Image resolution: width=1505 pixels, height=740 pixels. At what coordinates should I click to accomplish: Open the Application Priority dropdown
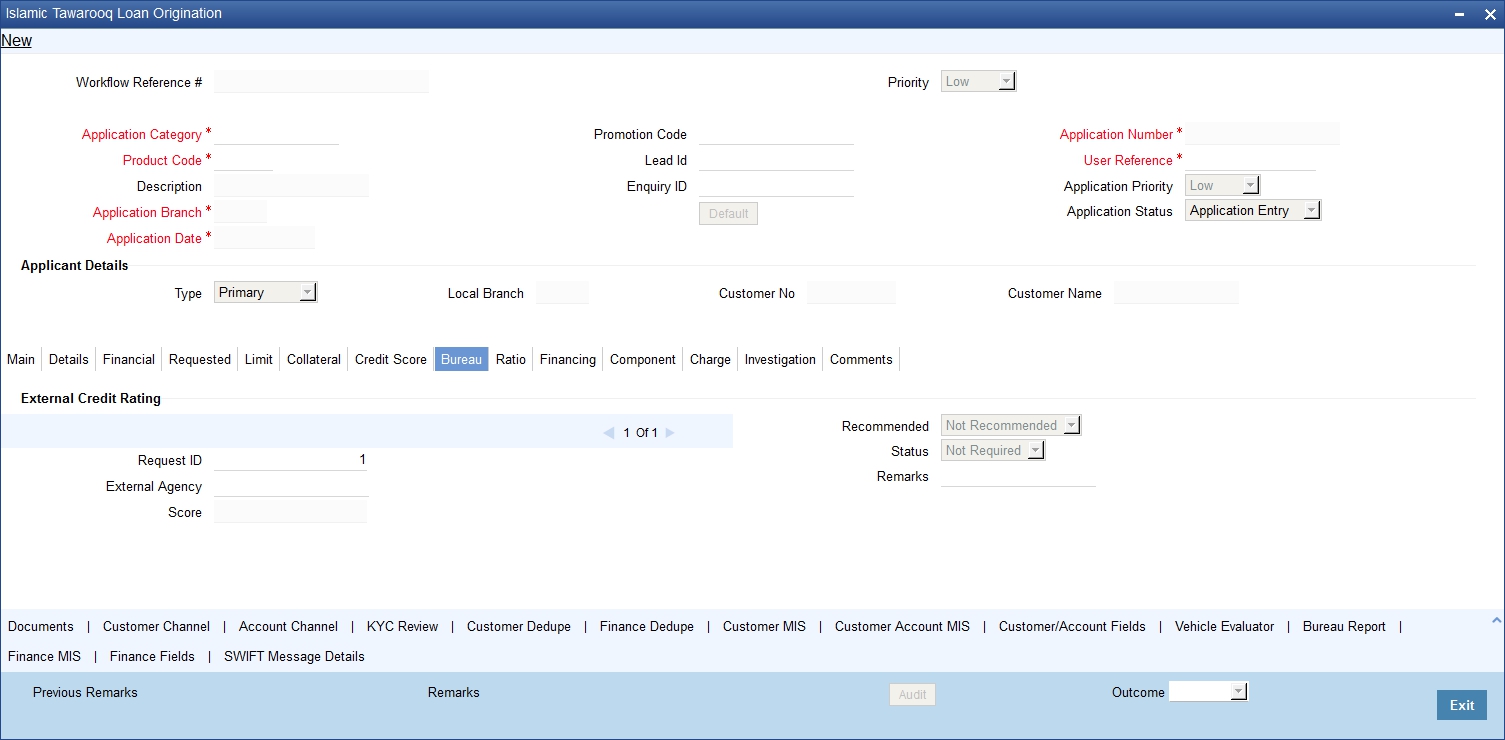click(x=1222, y=186)
